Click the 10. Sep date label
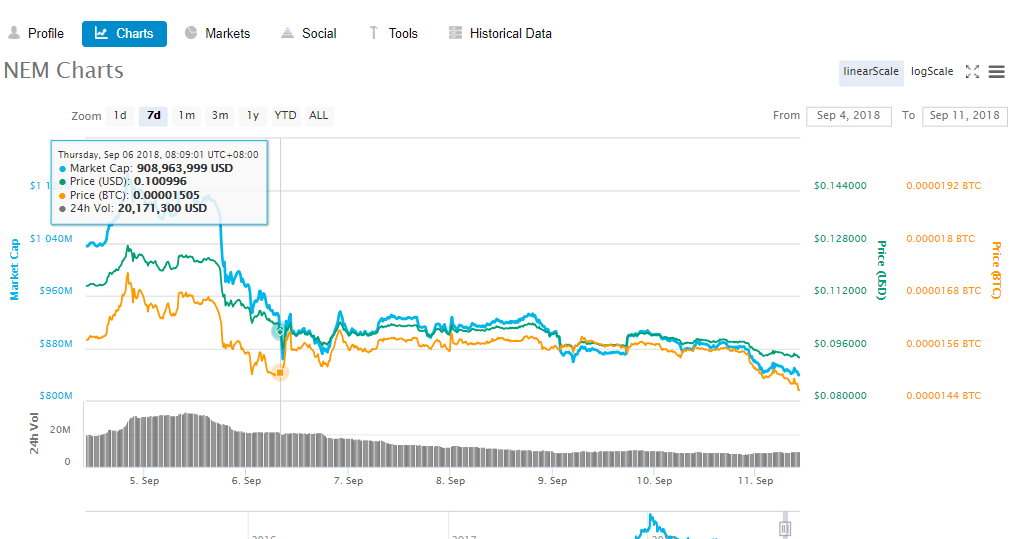This screenshot has width=1018, height=539. coord(654,481)
